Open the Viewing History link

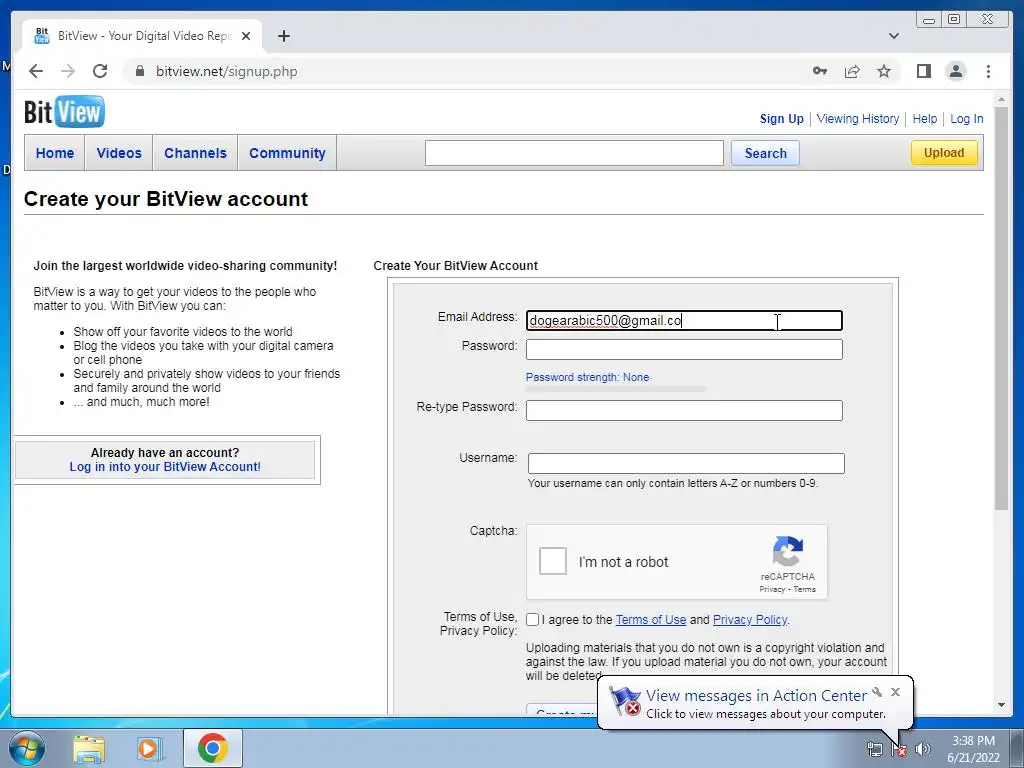pyautogui.click(x=857, y=119)
